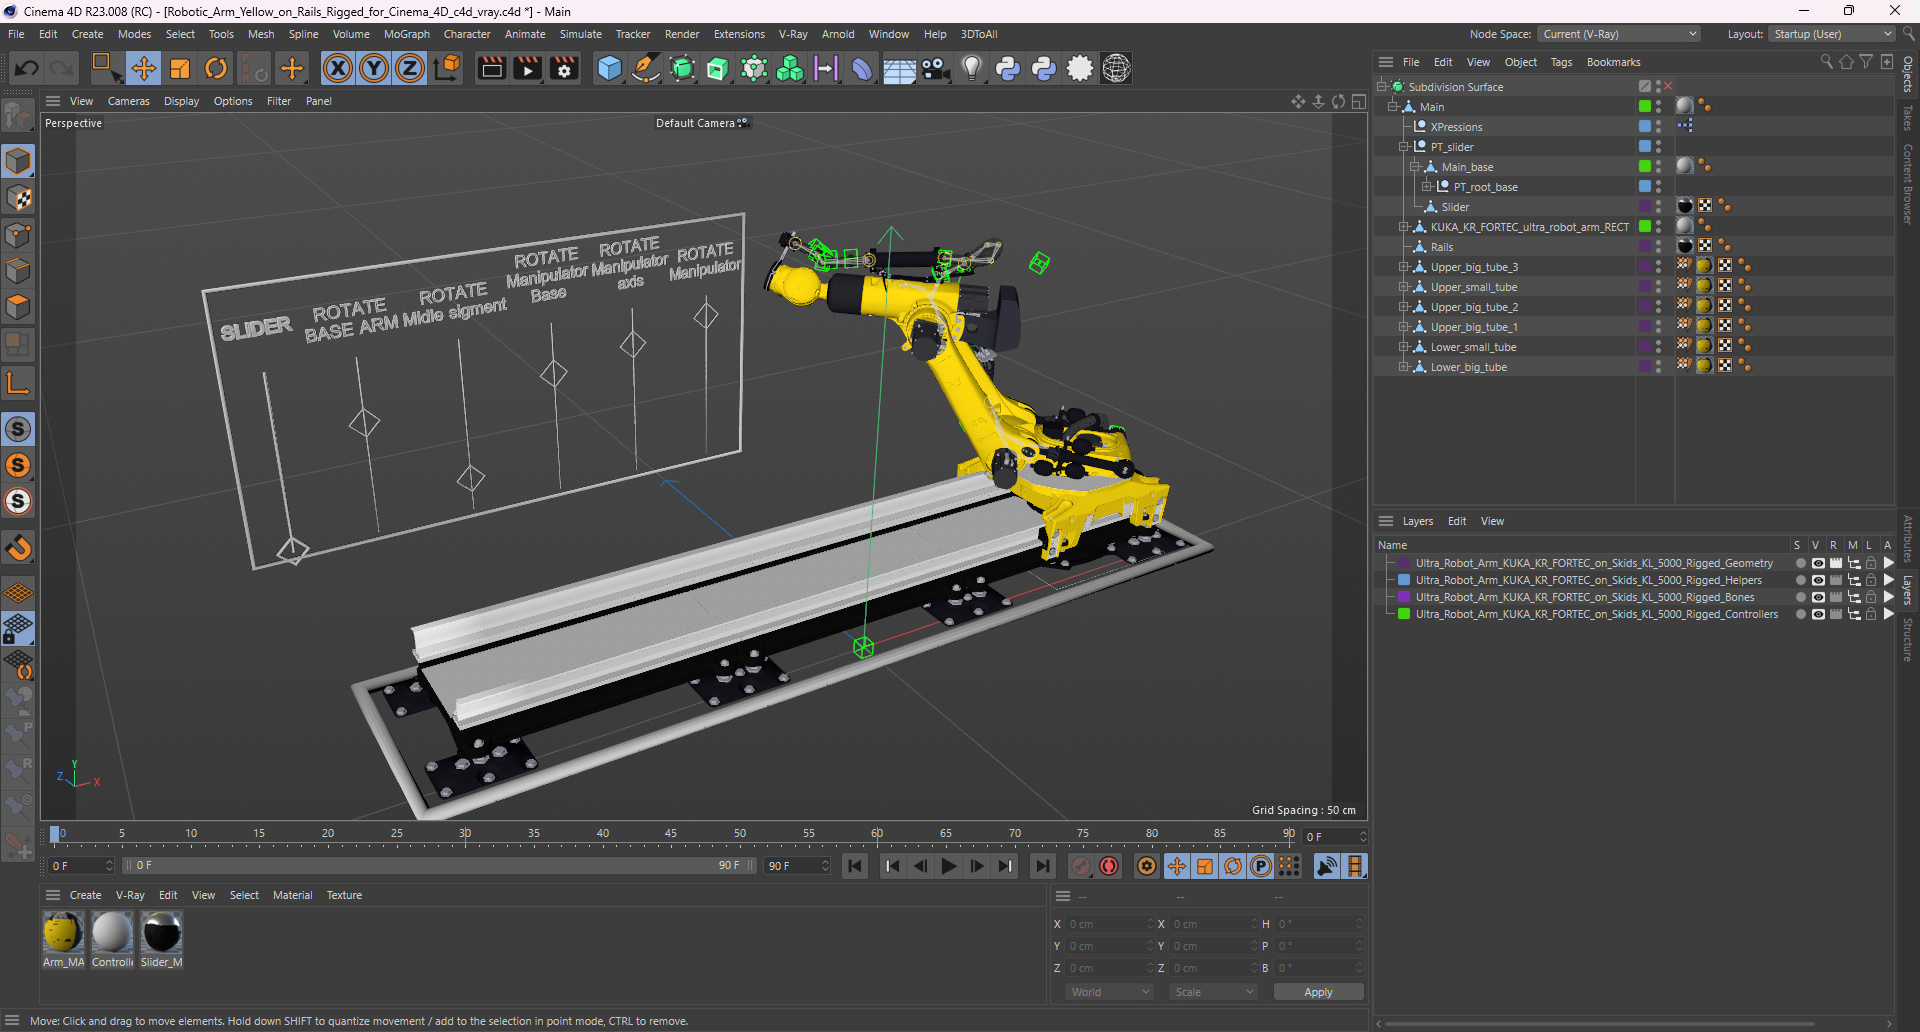Open the Material manager Create menu
1920x1032 pixels.
[x=85, y=895]
